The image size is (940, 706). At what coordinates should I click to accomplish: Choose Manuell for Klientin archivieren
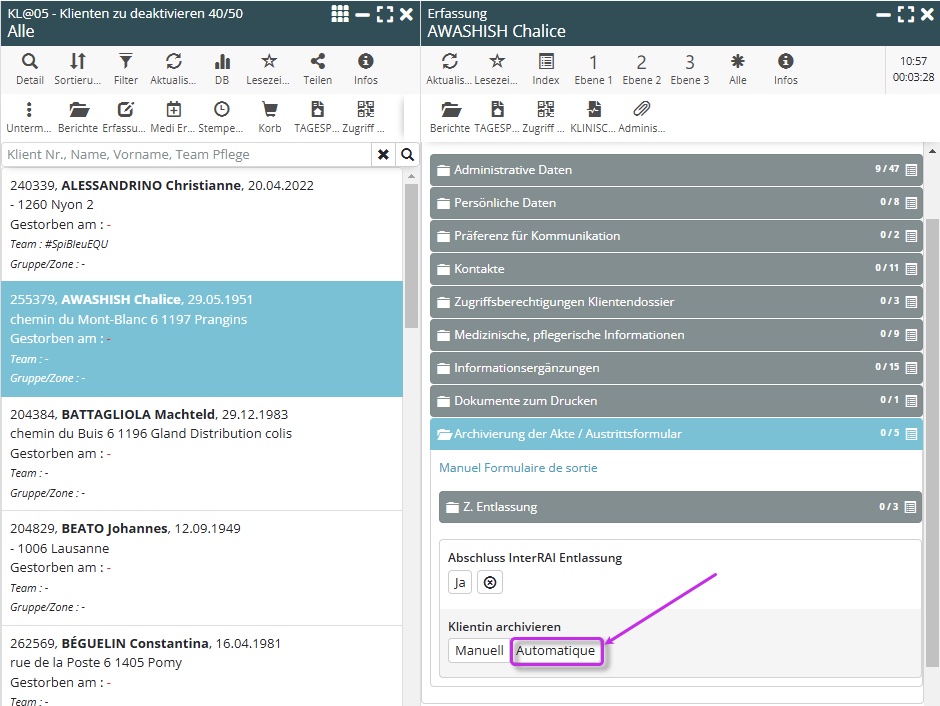pyautogui.click(x=479, y=651)
